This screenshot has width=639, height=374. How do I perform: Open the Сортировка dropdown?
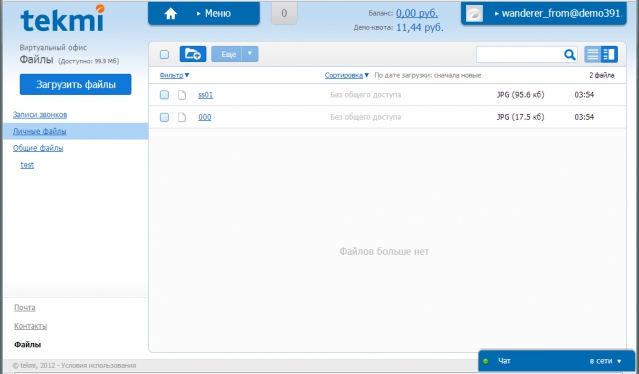click(x=347, y=75)
